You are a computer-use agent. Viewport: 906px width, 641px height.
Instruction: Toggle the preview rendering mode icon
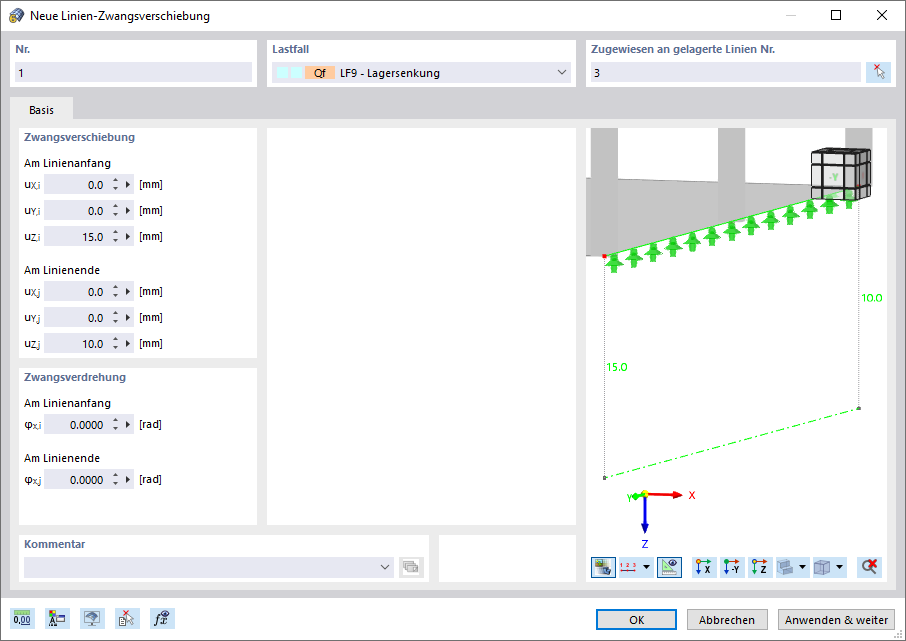603,567
